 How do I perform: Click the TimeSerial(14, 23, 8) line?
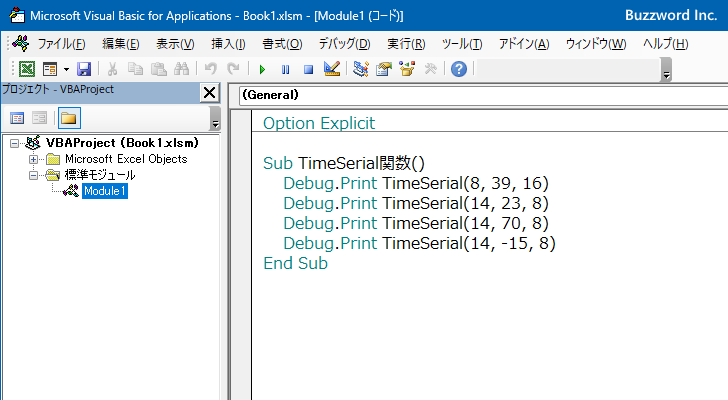[x=416, y=203]
